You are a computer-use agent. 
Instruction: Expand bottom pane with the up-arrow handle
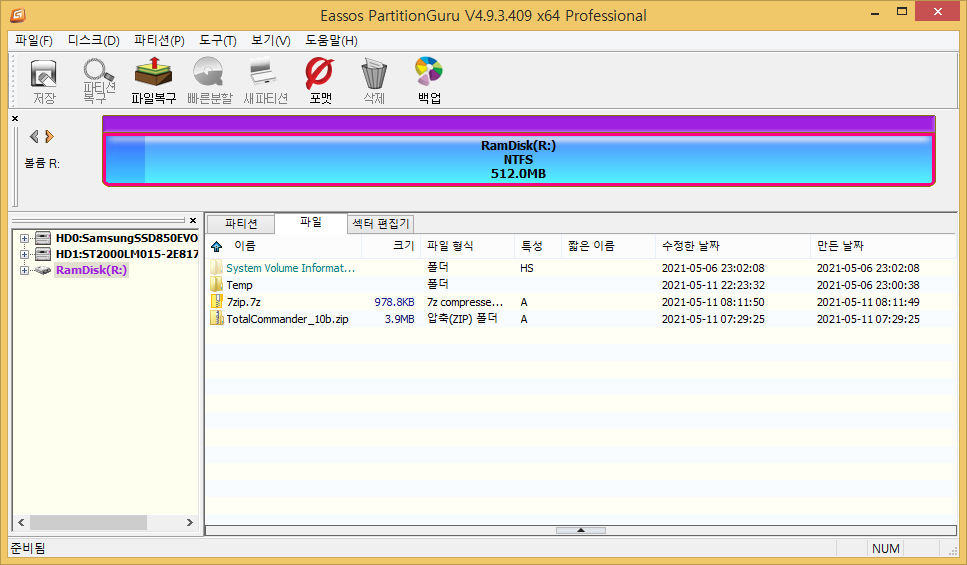point(580,530)
